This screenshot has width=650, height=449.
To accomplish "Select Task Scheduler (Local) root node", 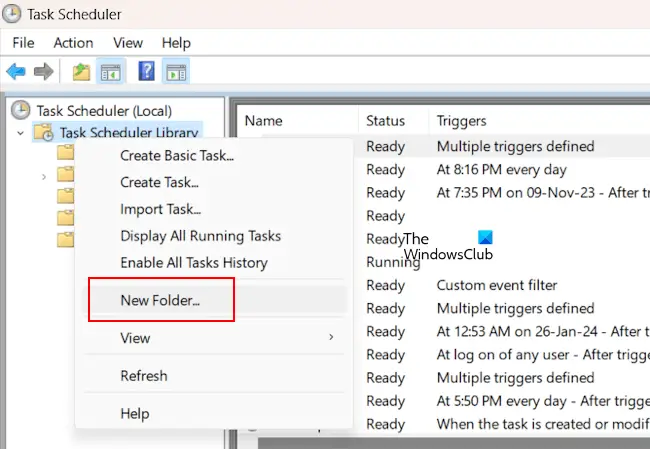I will pyautogui.click(x=104, y=110).
